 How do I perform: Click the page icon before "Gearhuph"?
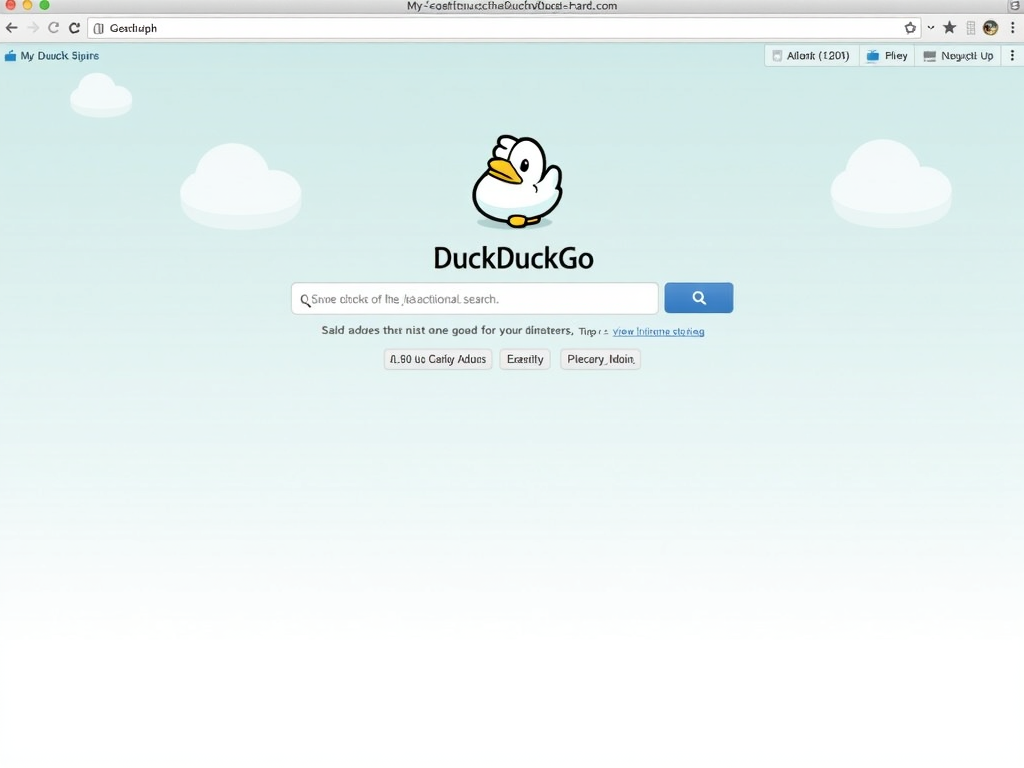click(x=99, y=28)
